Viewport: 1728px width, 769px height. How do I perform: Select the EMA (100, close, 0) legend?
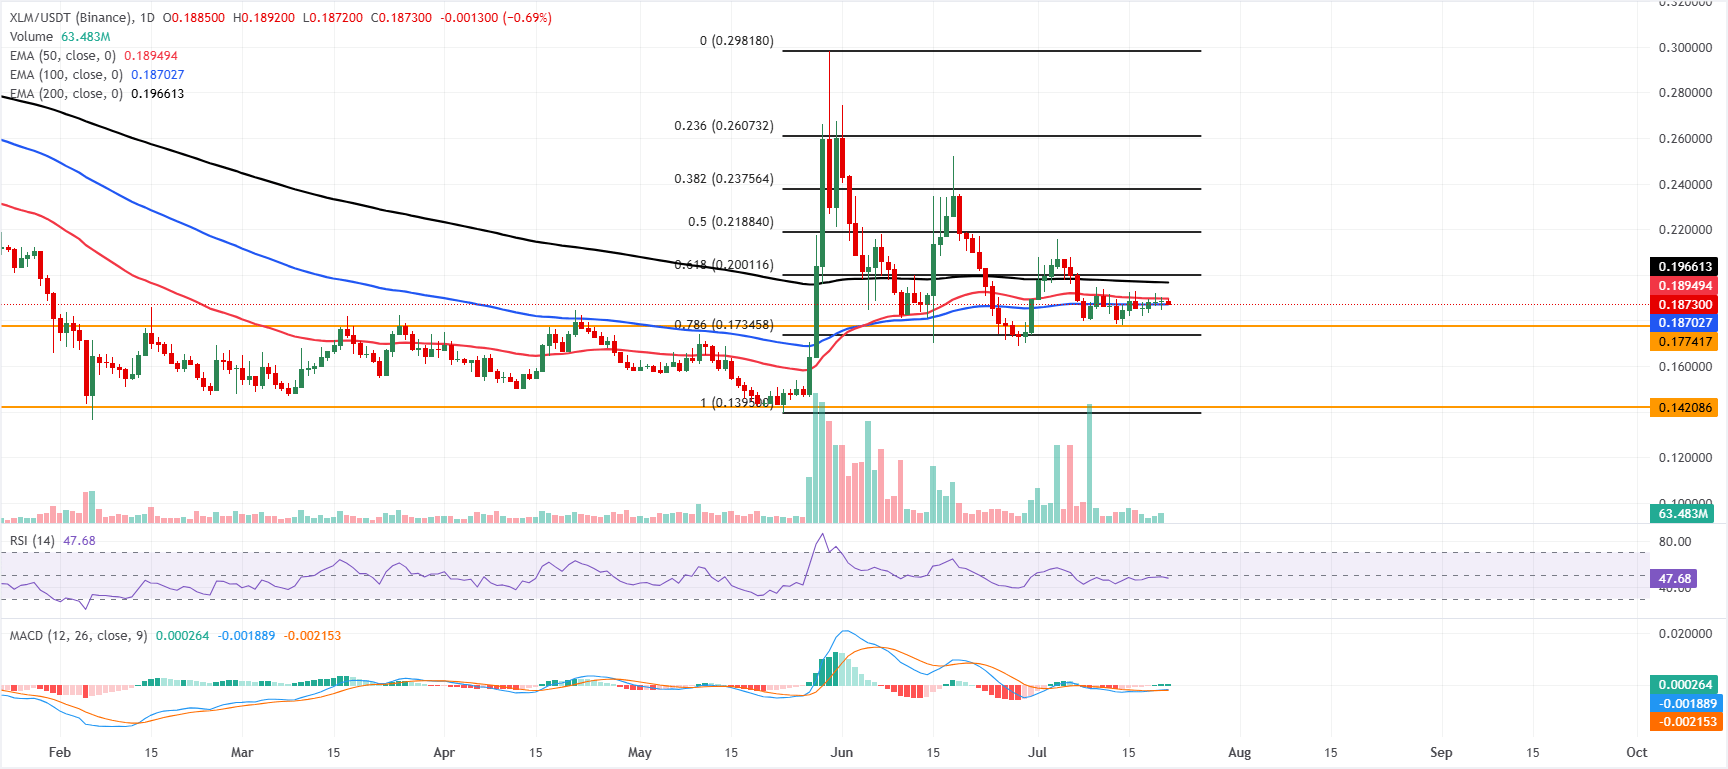[97, 75]
